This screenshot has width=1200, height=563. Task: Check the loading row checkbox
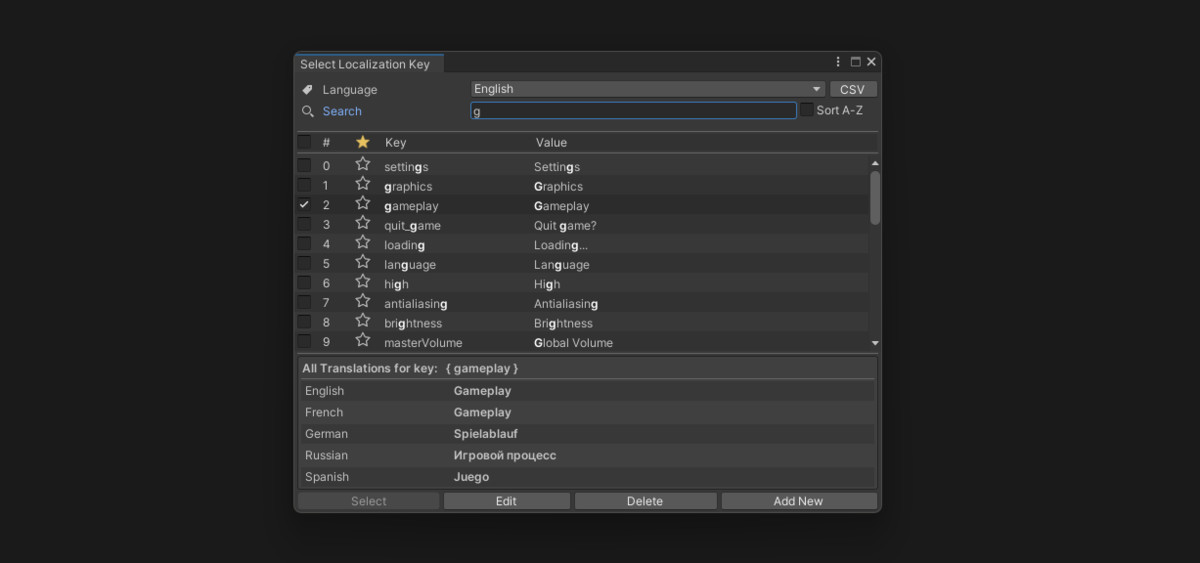coord(304,244)
